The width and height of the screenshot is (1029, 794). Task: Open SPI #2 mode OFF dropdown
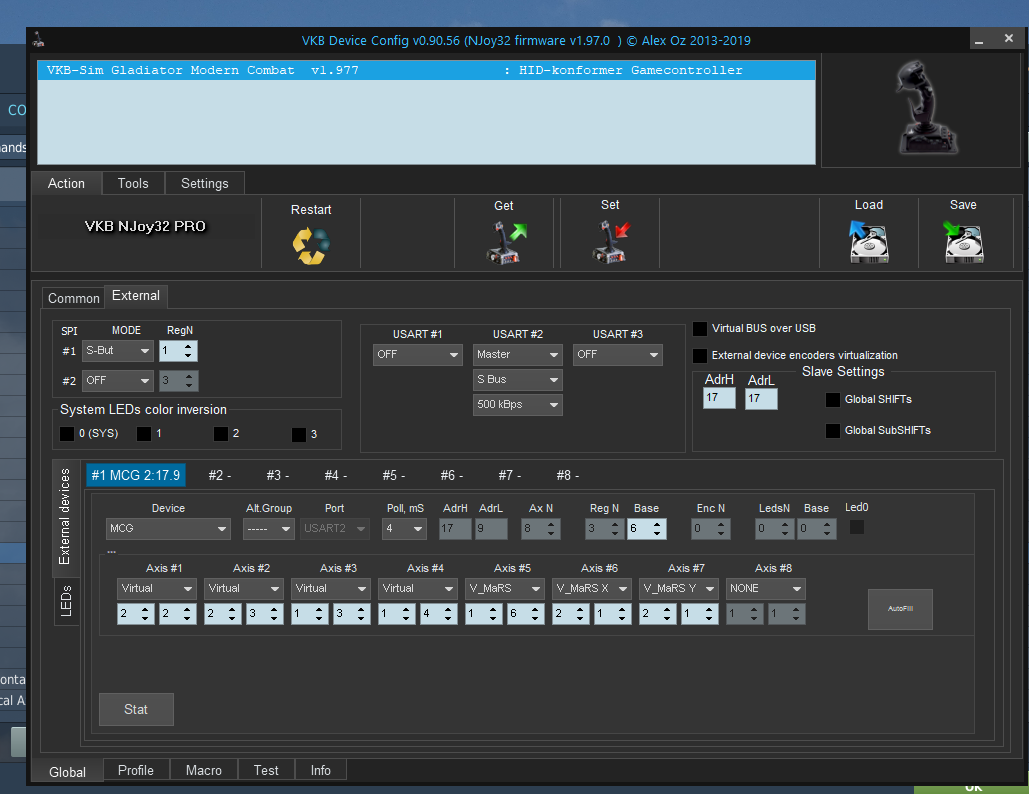117,381
